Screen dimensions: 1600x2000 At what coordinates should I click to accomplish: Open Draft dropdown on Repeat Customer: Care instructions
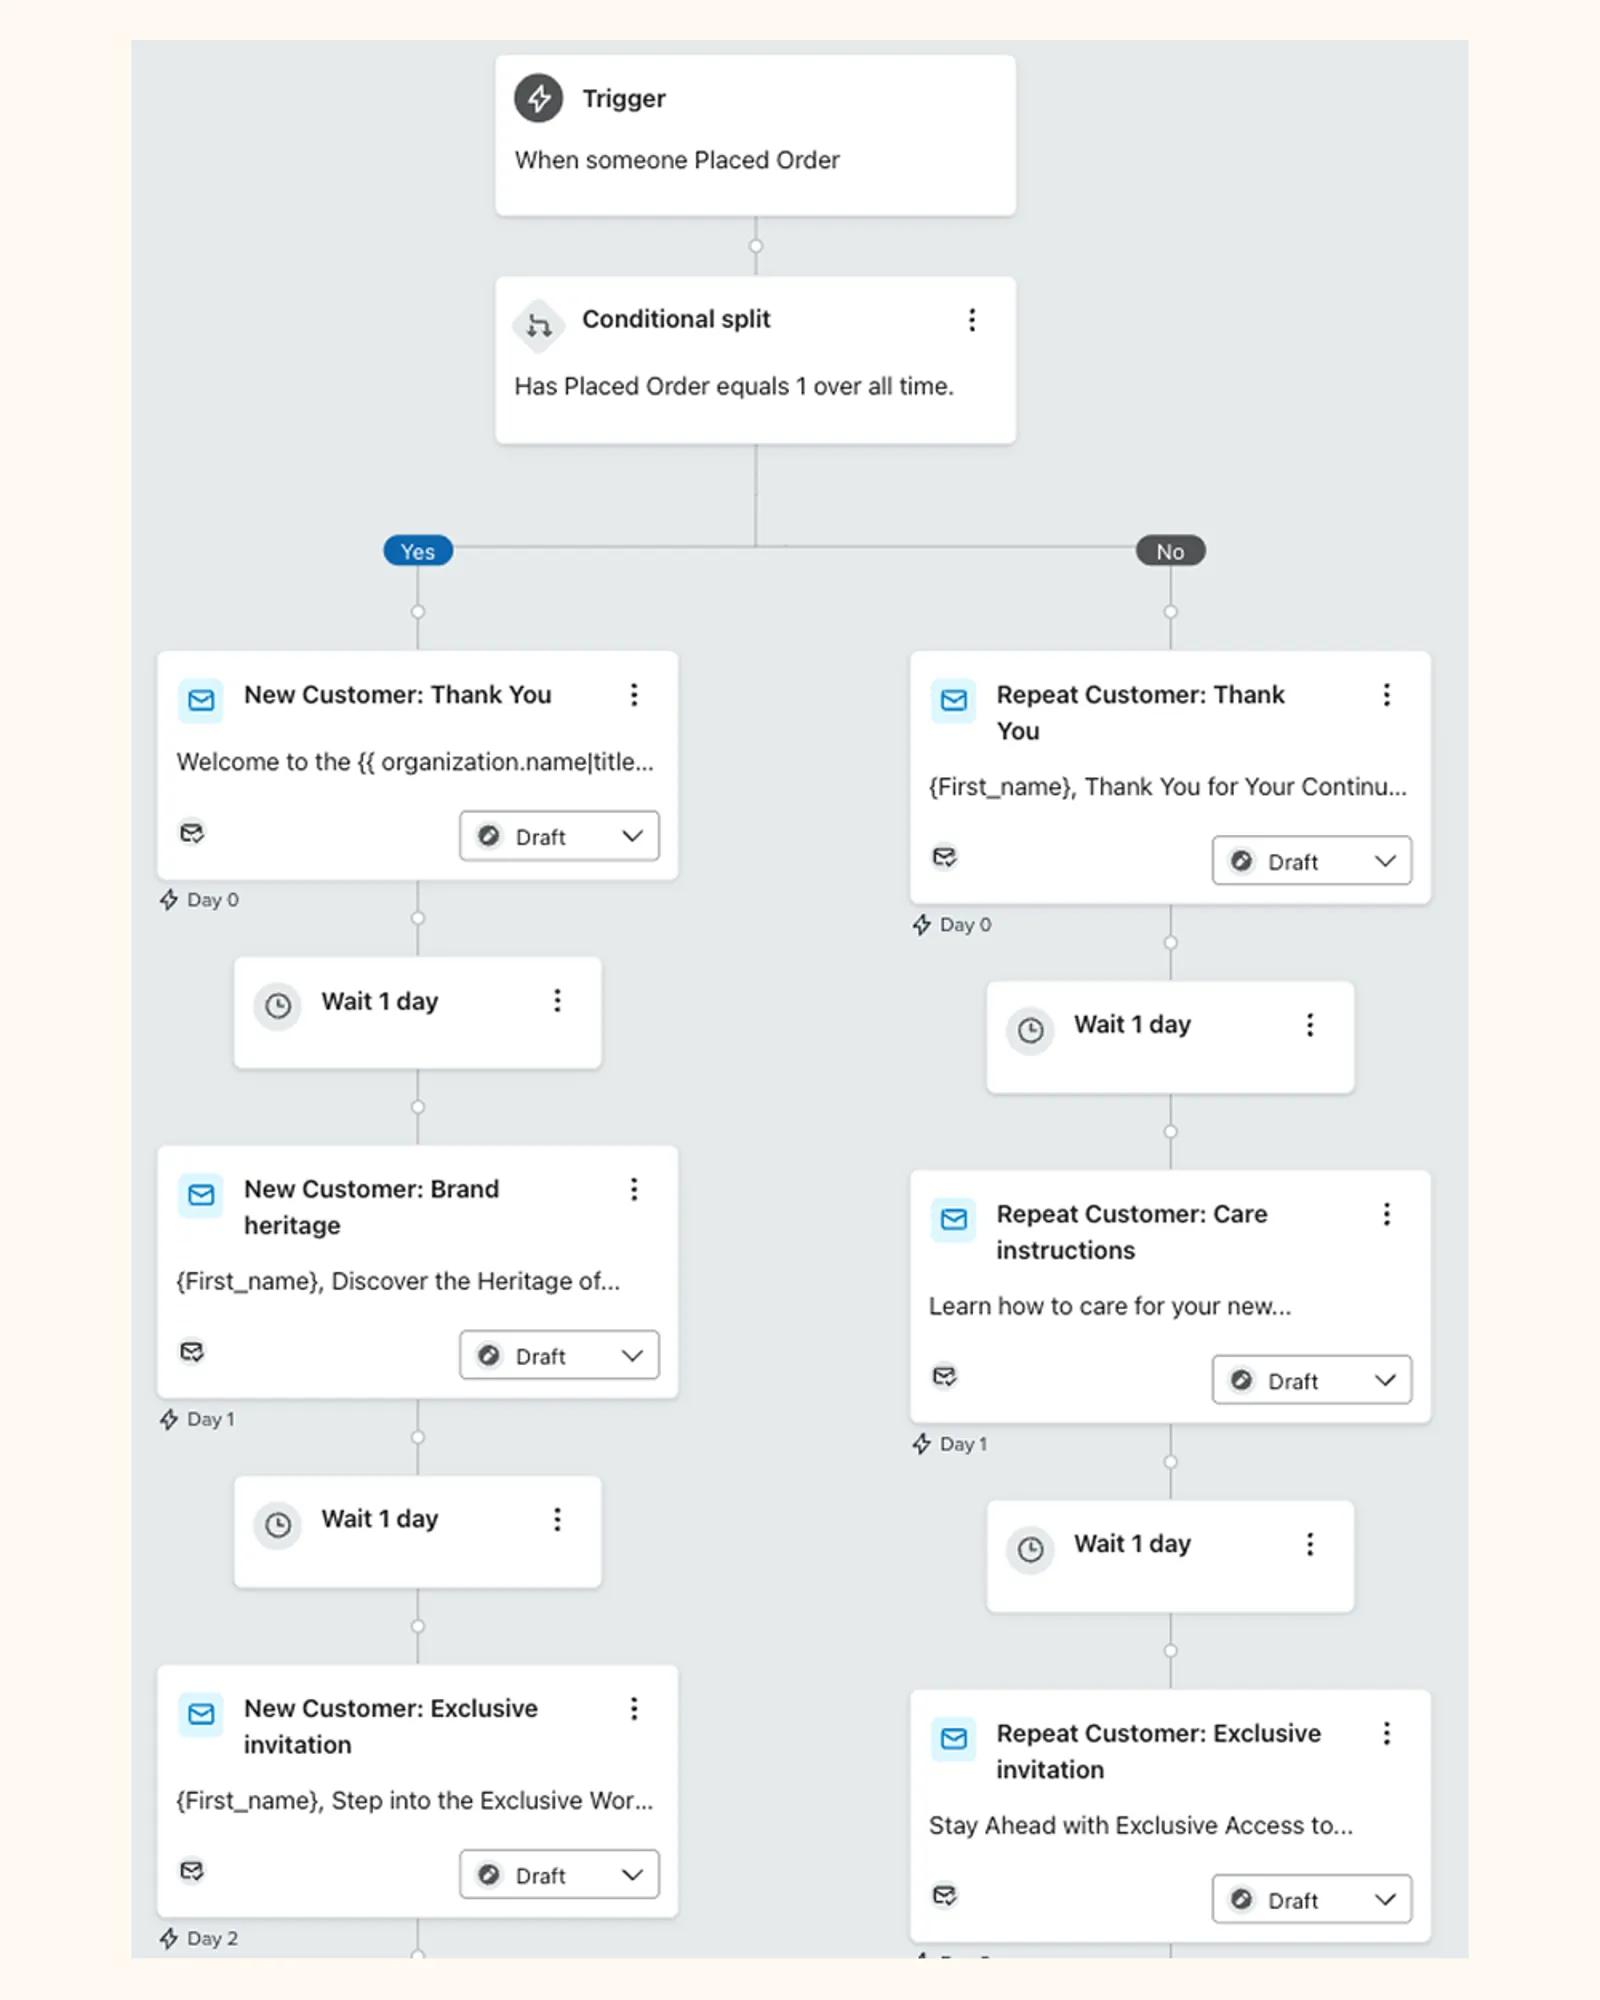[1310, 1380]
